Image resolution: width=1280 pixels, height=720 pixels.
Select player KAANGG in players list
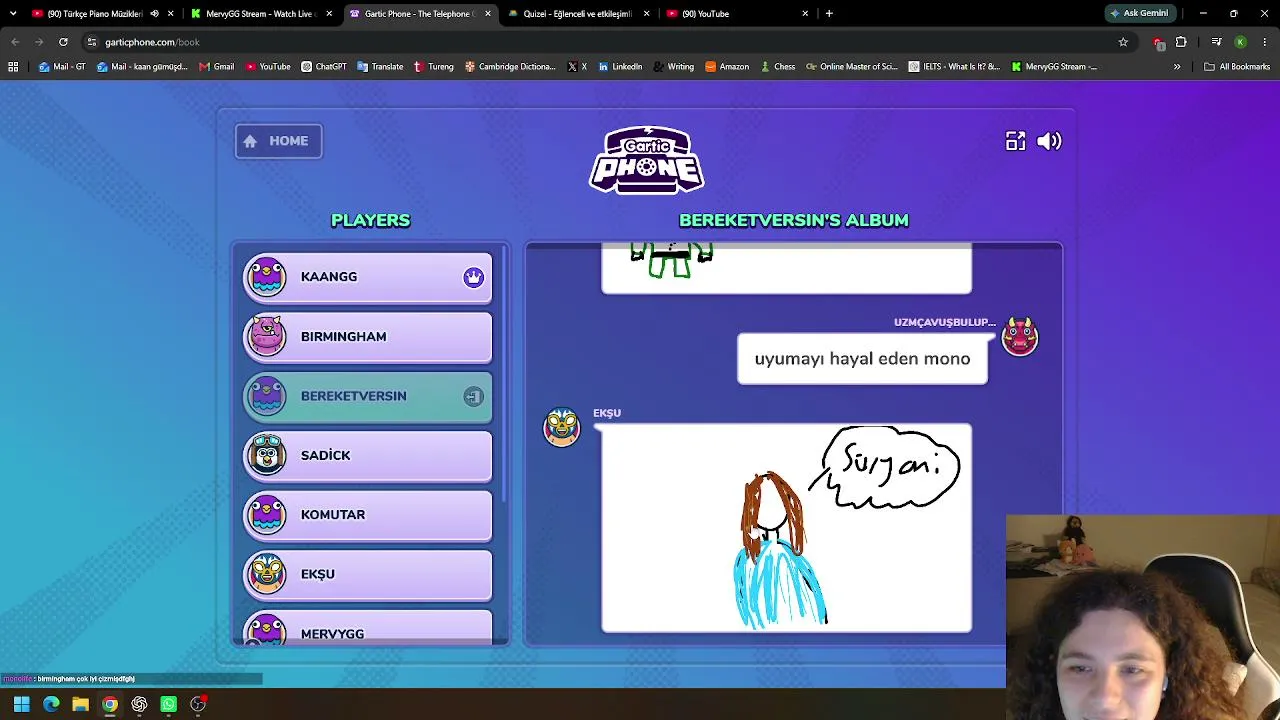coord(368,277)
